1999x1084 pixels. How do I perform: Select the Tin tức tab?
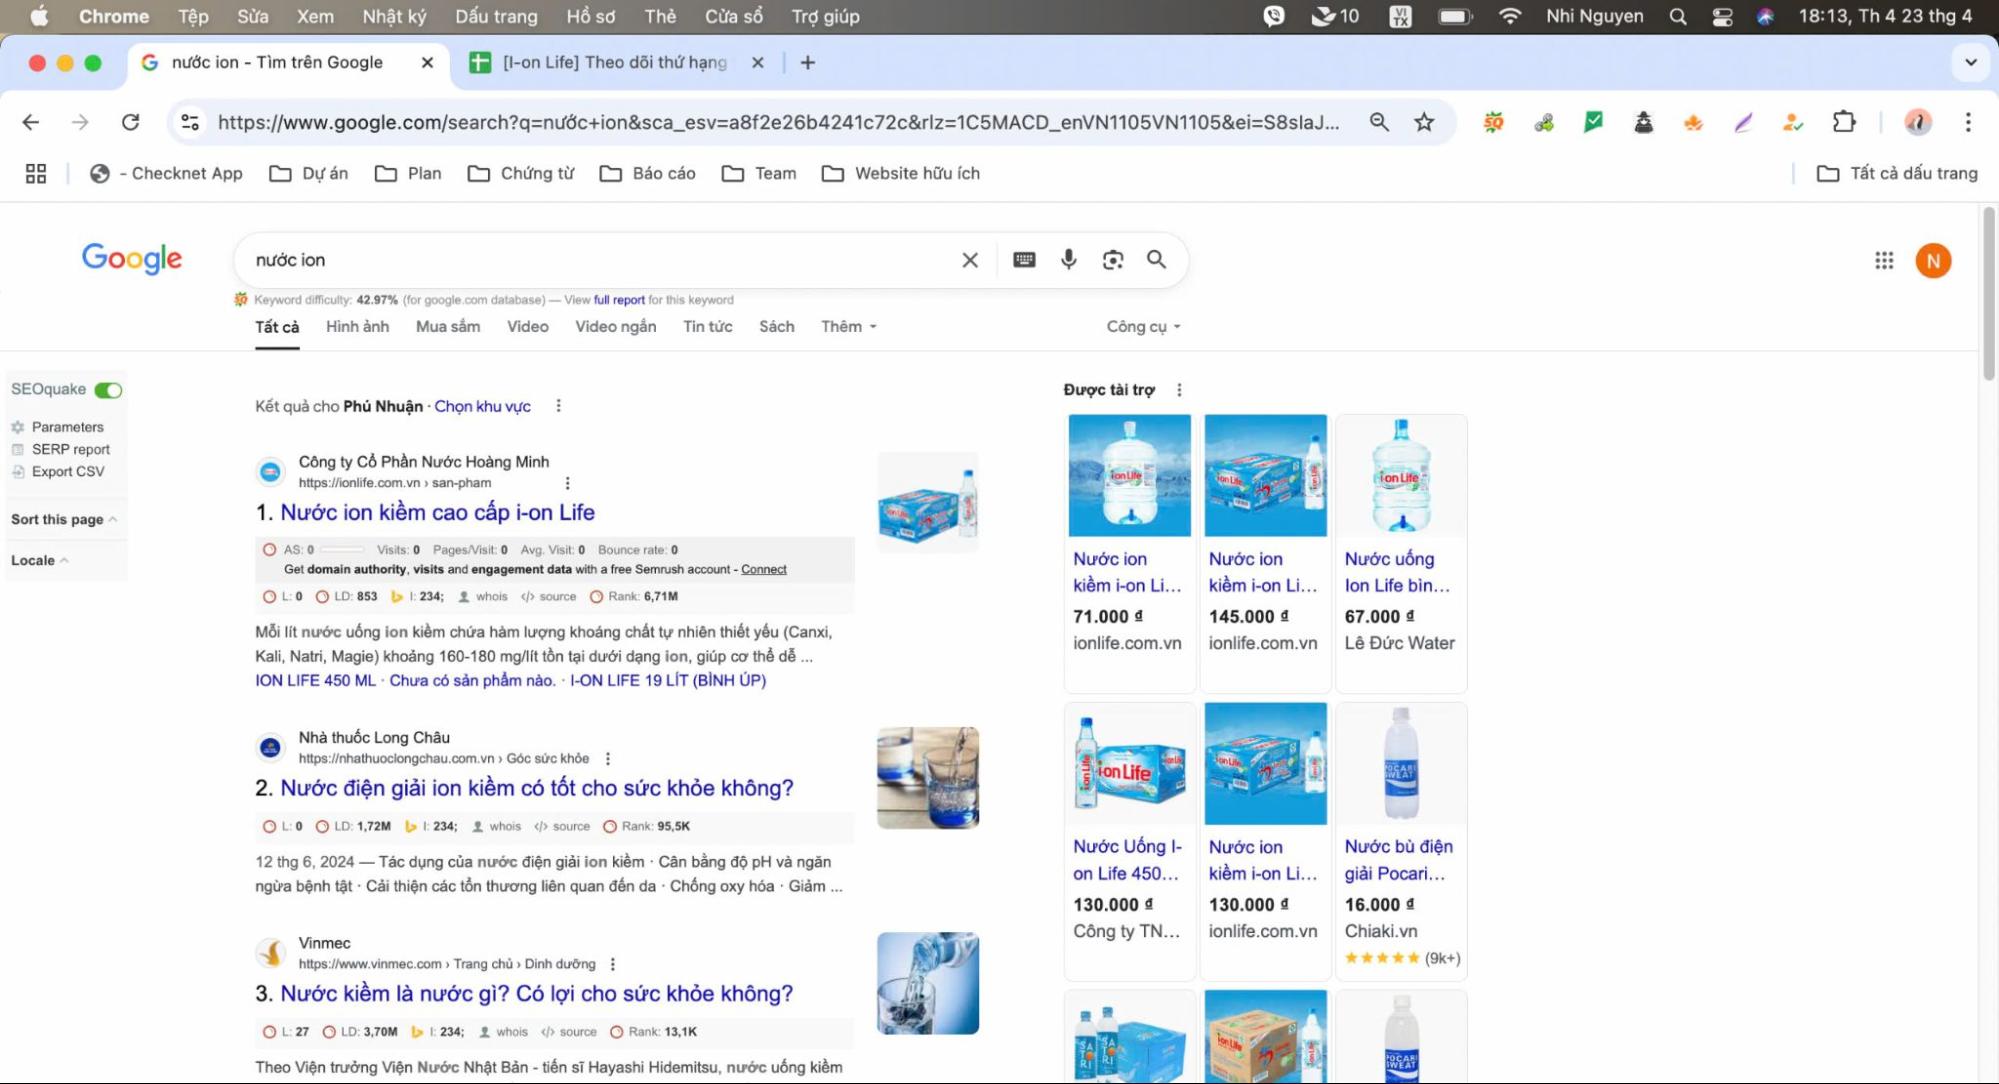click(707, 327)
